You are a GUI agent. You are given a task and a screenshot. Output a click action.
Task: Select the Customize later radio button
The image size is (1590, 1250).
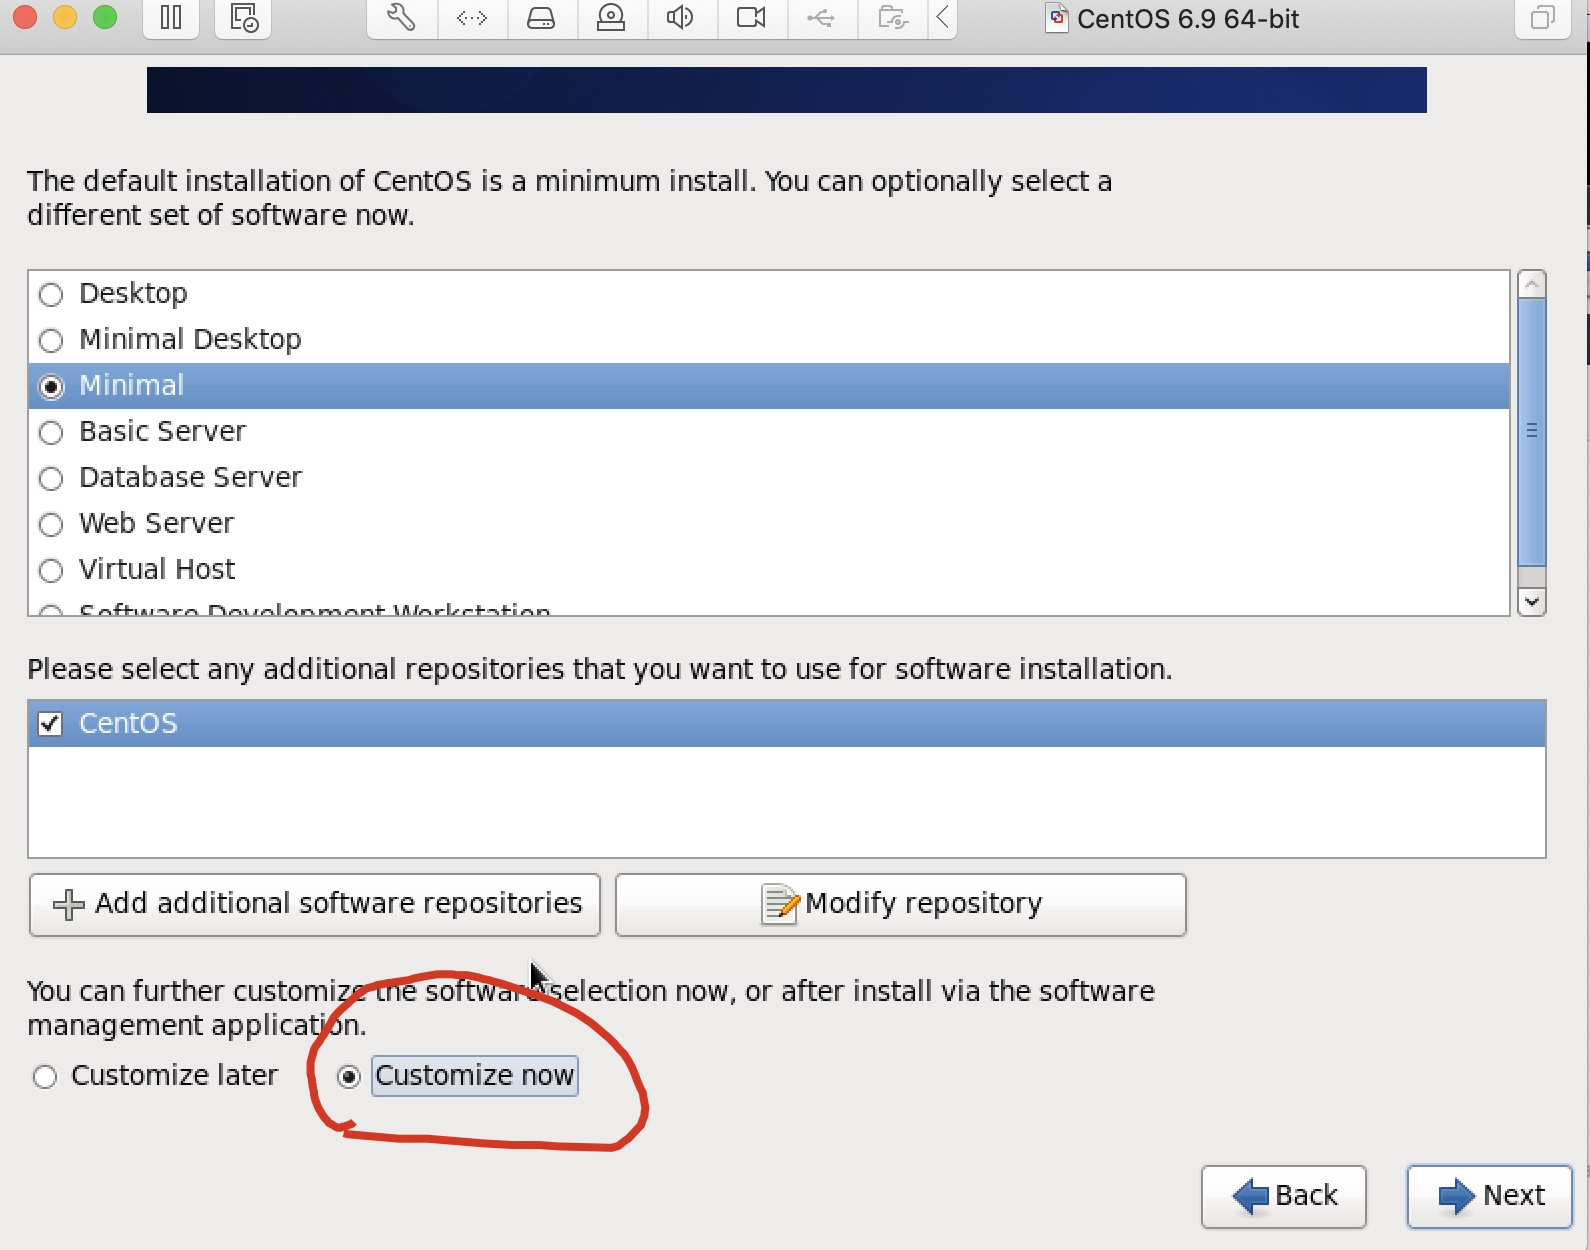[x=45, y=1077]
